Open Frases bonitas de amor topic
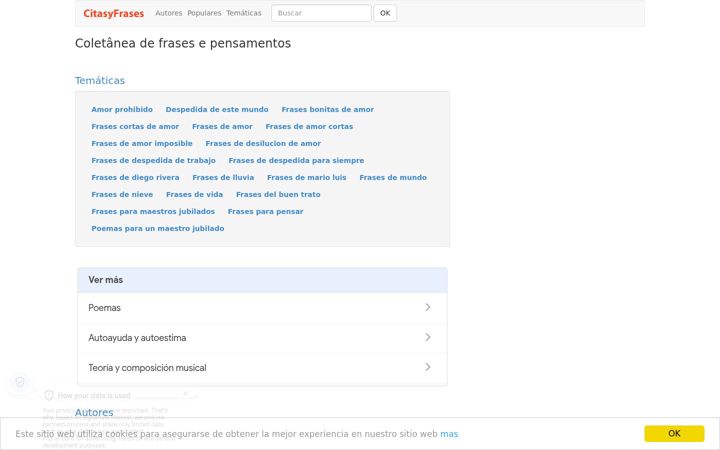 pos(327,109)
